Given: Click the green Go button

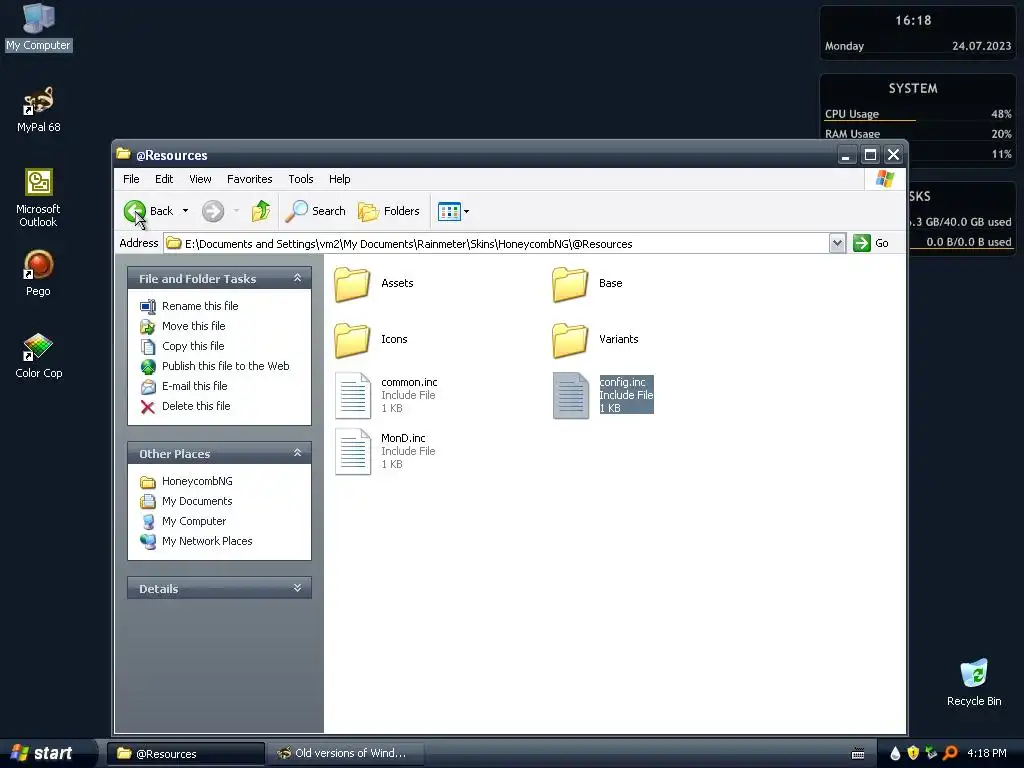Looking at the screenshot, I should click(x=871, y=244).
